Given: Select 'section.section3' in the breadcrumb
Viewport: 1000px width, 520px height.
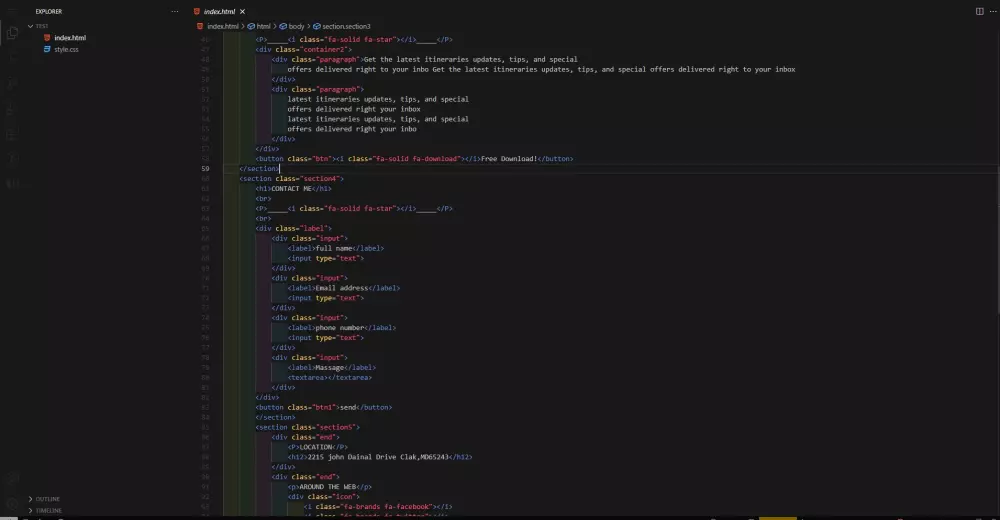Looking at the screenshot, I should pyautogui.click(x=346, y=26).
